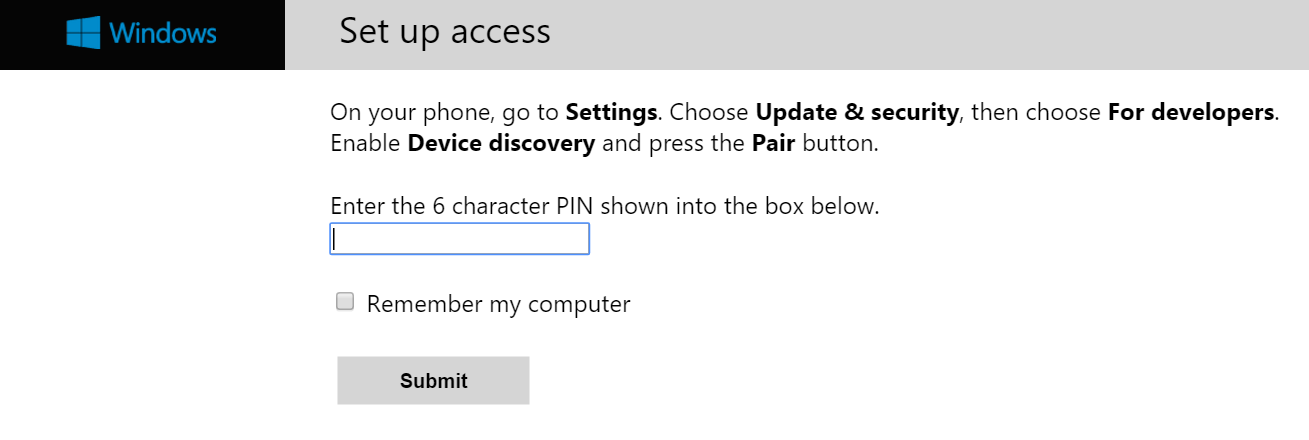Click the Windows wordmark text
Viewport: 1309px width, 440px height.
[163, 33]
